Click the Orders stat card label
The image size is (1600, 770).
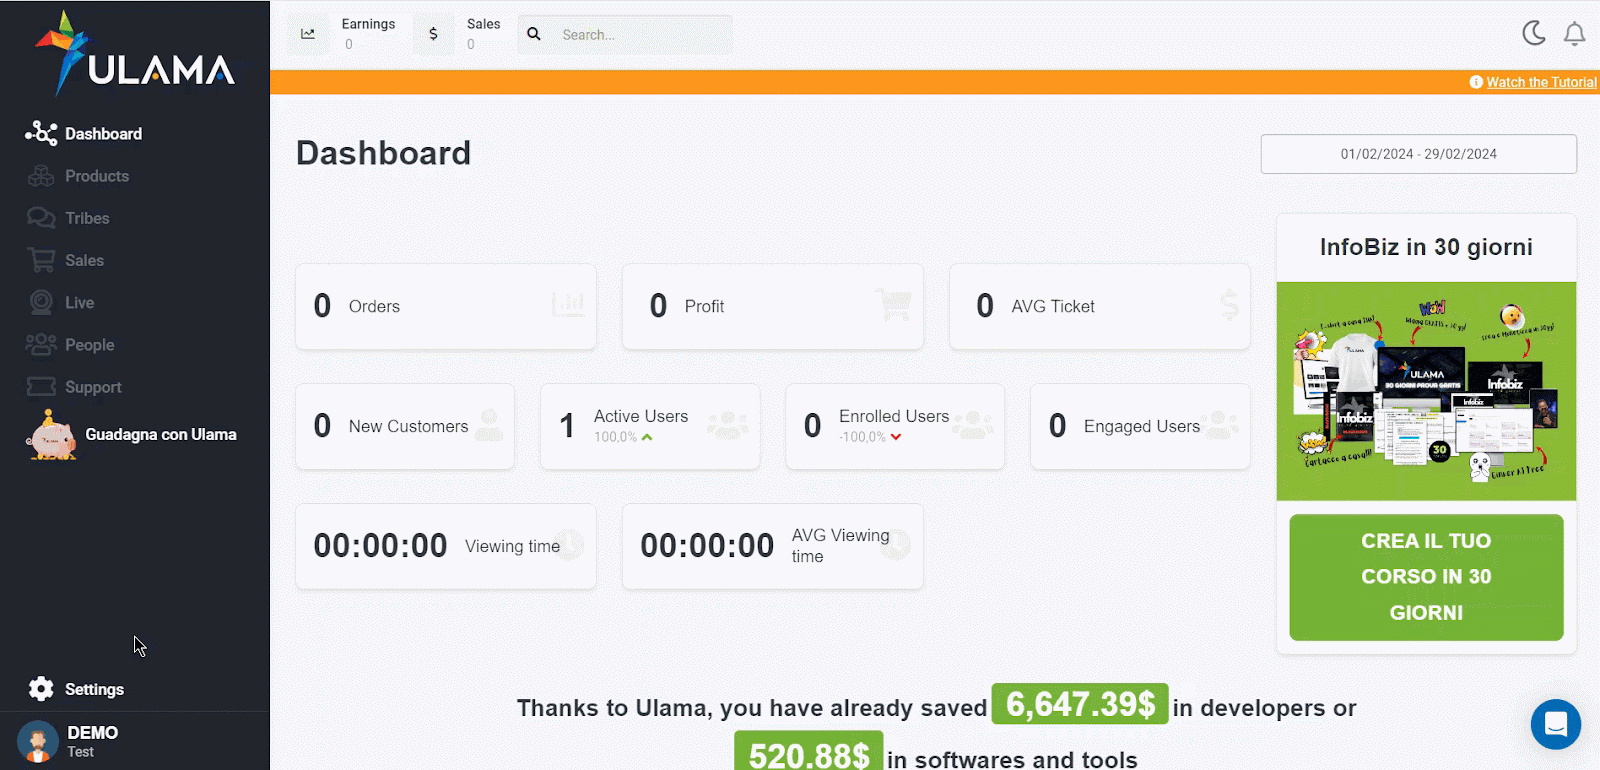(374, 306)
